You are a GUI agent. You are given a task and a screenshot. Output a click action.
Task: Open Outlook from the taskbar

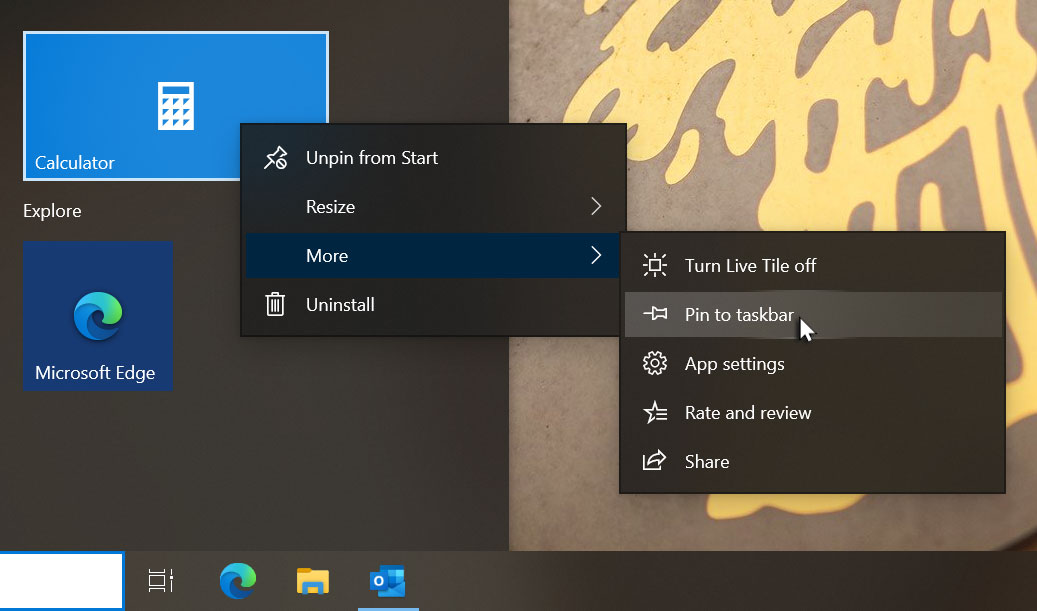click(x=387, y=580)
